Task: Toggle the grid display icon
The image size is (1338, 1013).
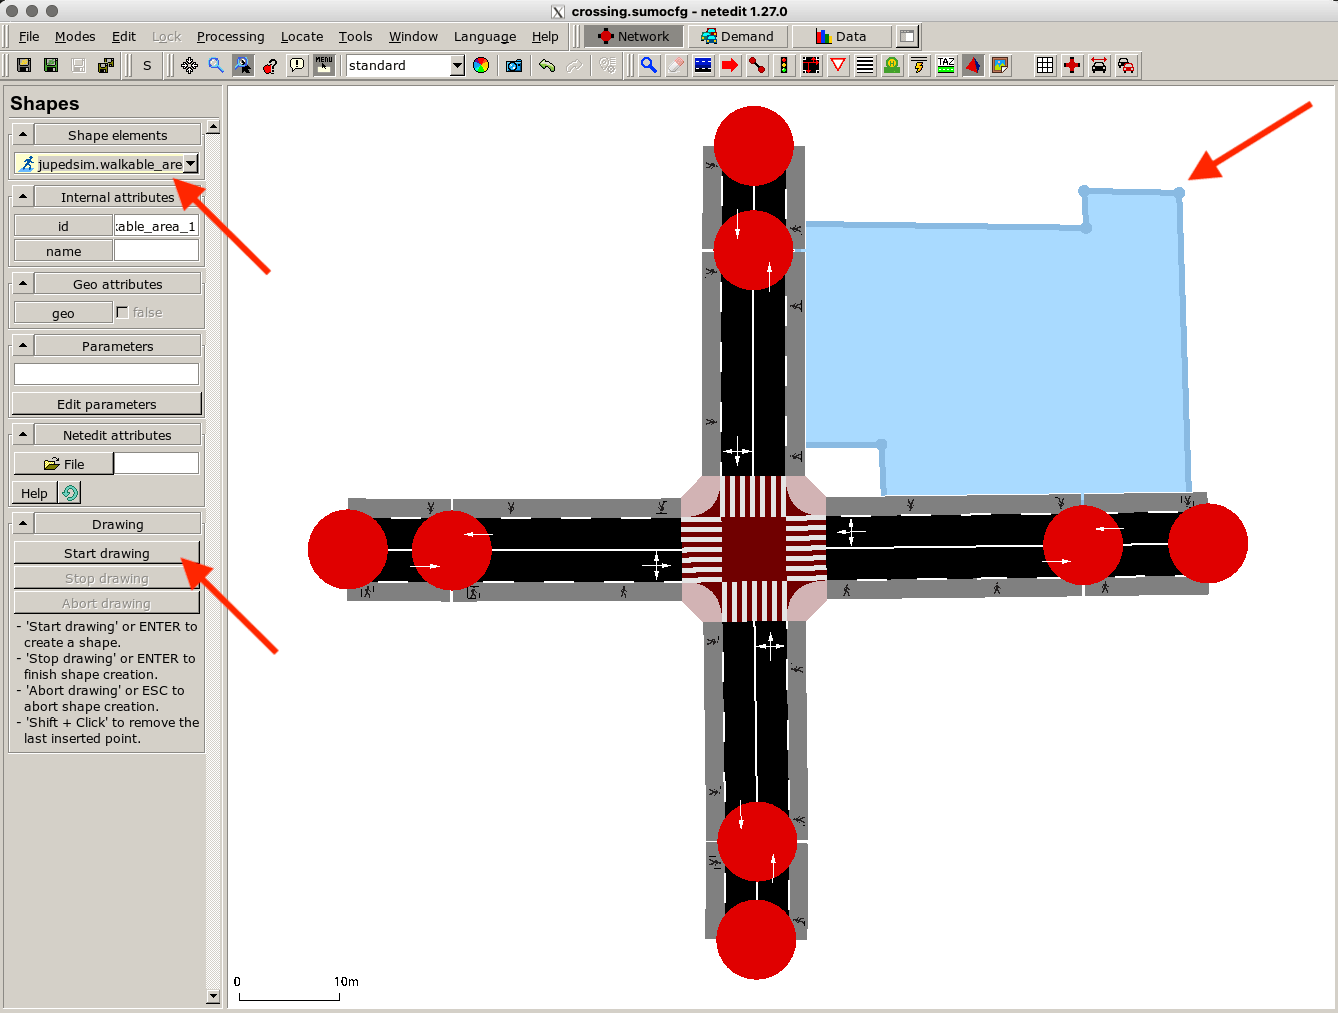Action: pyautogui.click(x=1045, y=66)
